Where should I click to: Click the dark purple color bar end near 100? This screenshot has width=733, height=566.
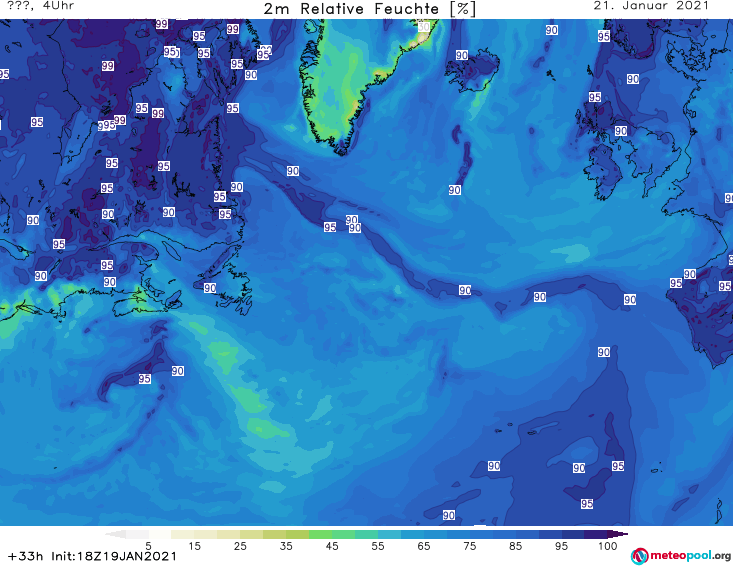coord(618,534)
